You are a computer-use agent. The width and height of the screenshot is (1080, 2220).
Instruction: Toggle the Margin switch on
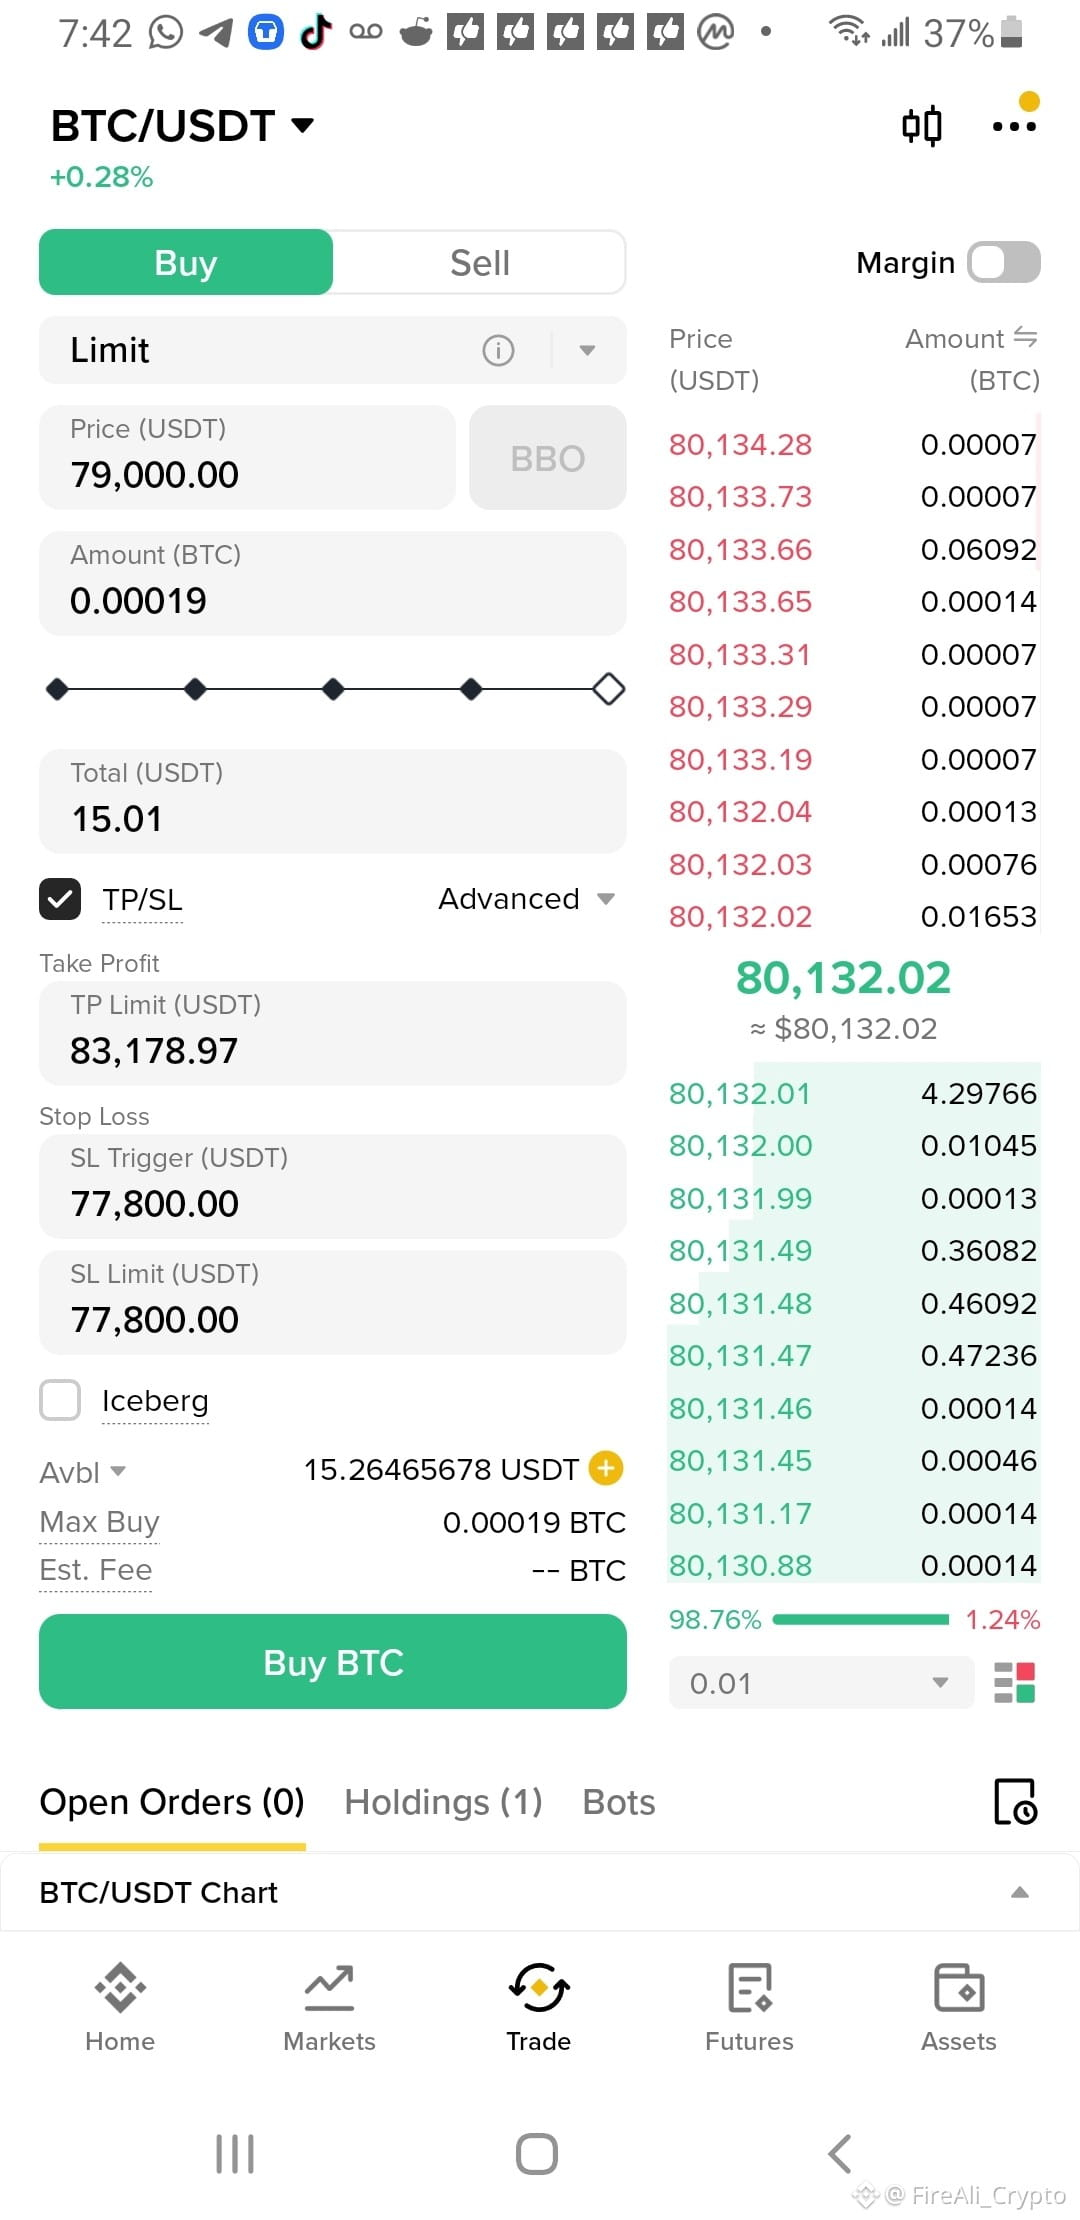[x=1004, y=263]
